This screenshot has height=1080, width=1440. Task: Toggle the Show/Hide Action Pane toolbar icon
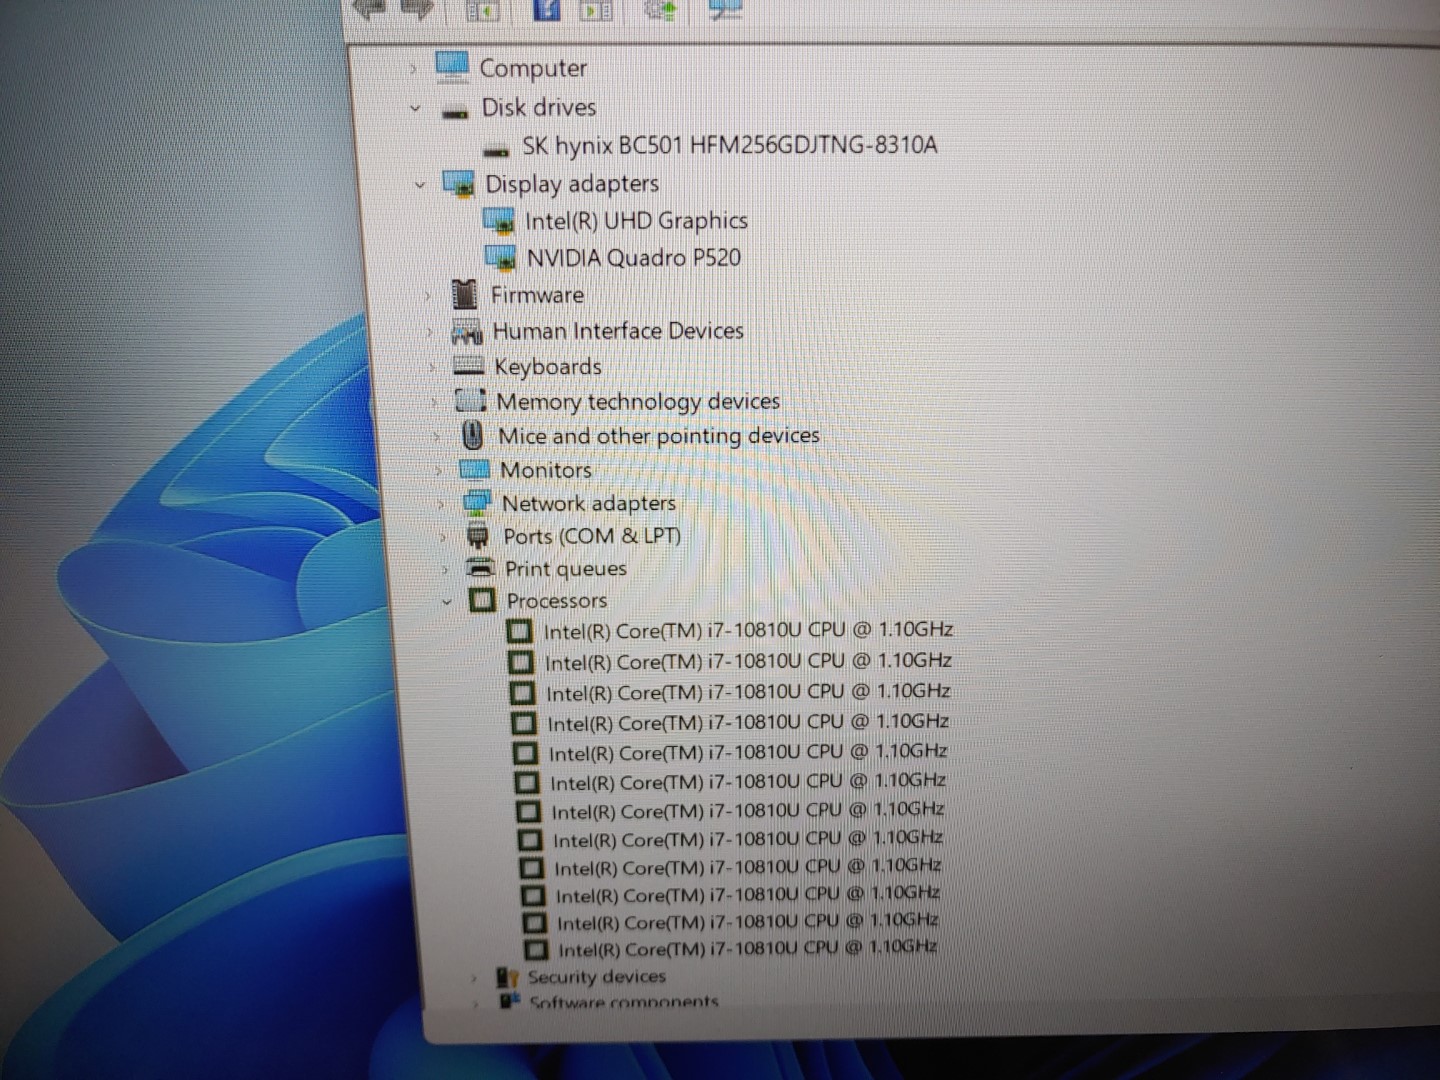pyautogui.click(x=596, y=10)
